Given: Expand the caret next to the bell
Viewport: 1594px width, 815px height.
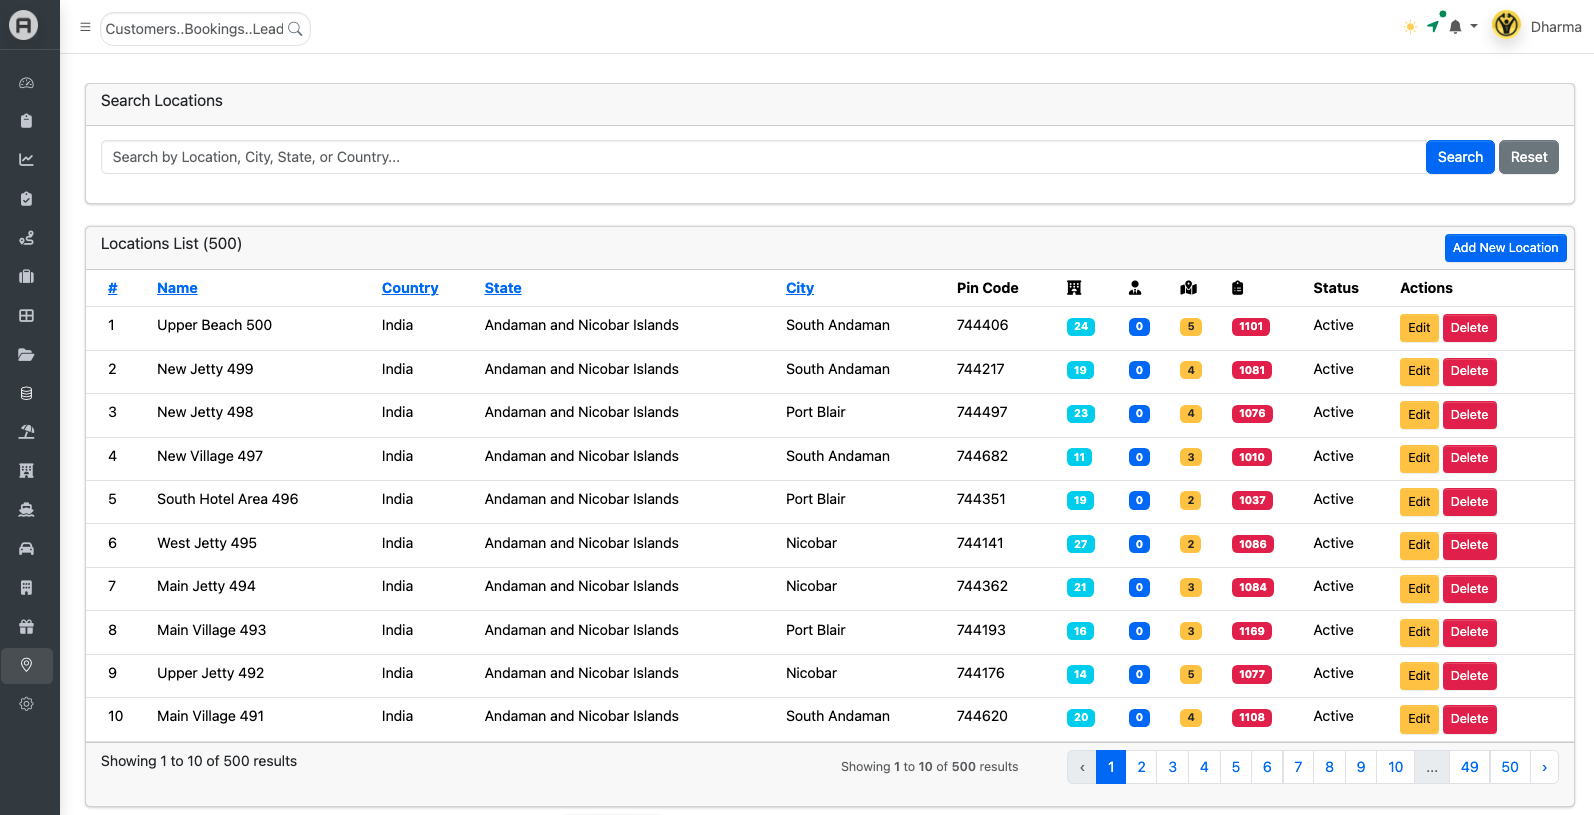Looking at the screenshot, I should pos(1474,27).
